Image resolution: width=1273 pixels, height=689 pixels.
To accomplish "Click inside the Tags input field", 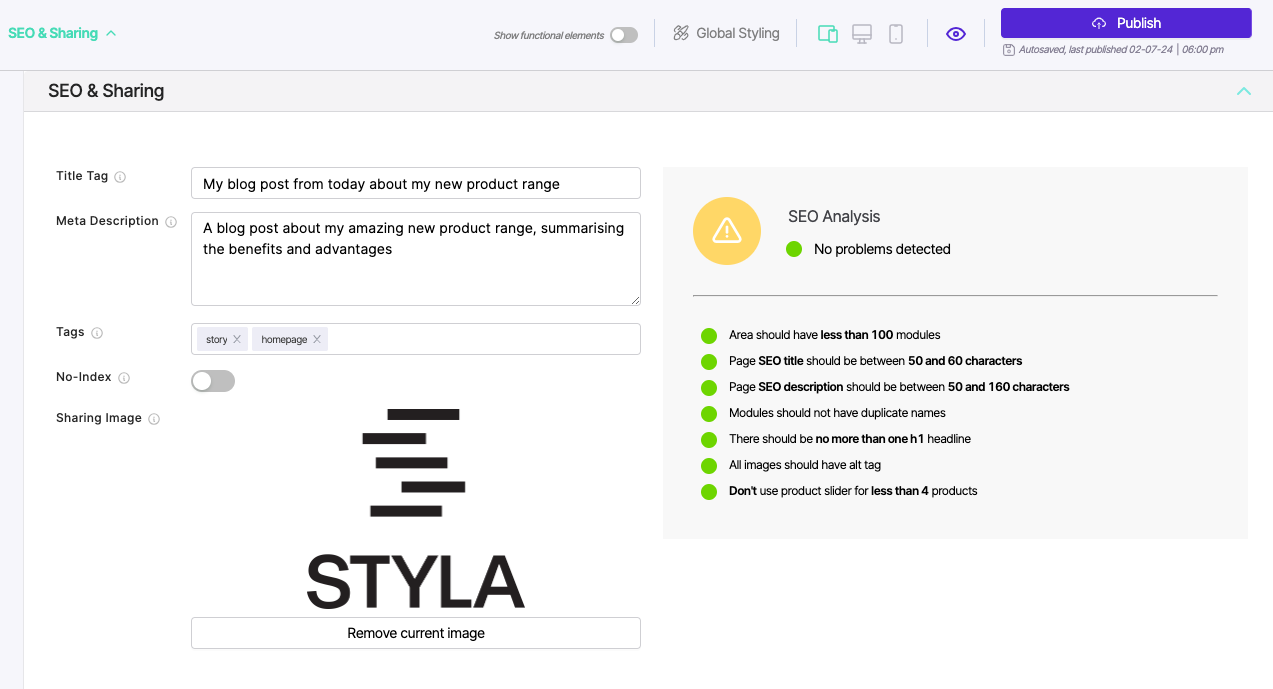I will (416, 339).
